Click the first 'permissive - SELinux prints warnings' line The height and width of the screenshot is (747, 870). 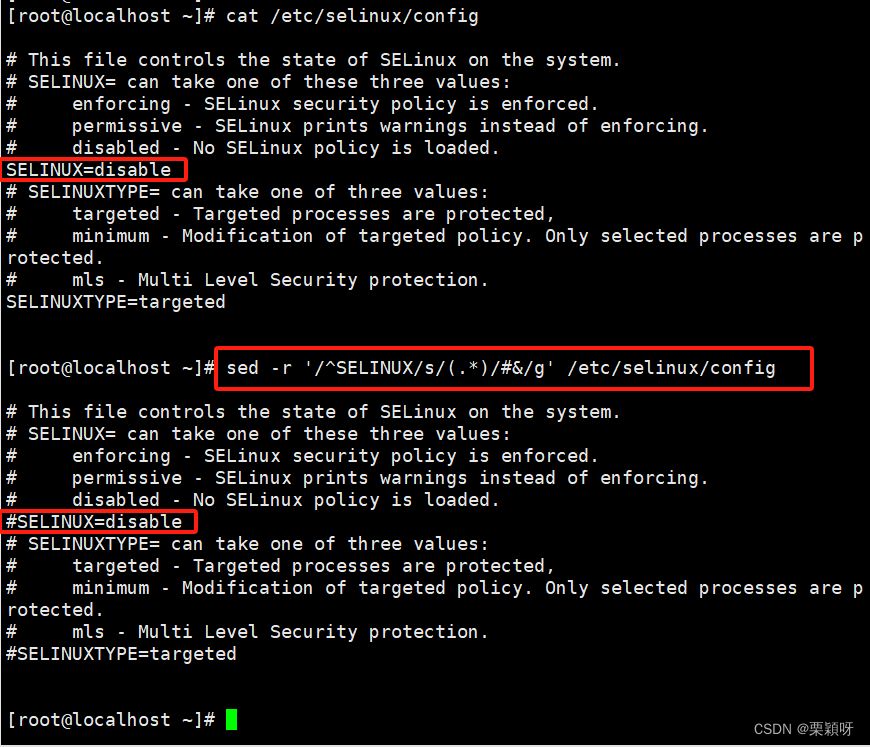click(357, 126)
